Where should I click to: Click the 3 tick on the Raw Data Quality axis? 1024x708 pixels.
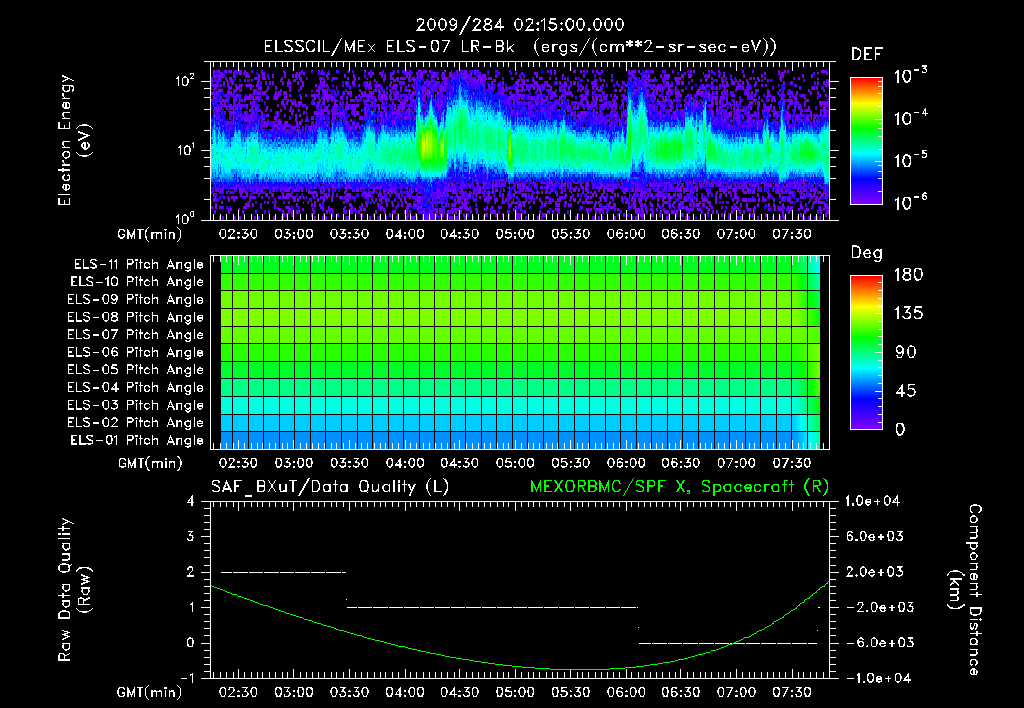(x=191, y=537)
